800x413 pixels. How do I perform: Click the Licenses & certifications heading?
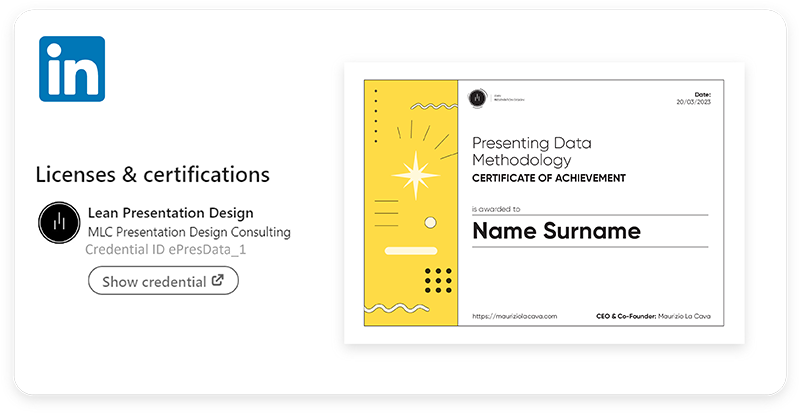[153, 175]
